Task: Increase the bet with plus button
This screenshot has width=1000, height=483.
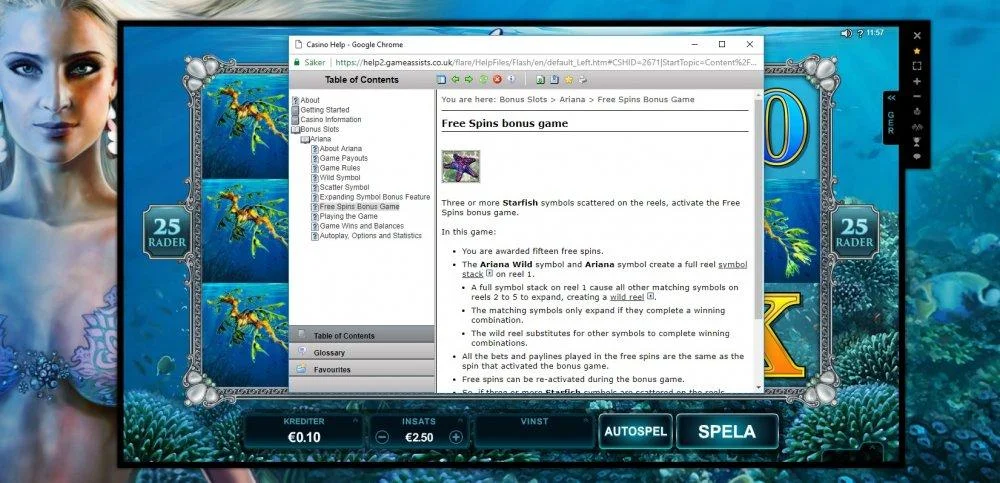Action: 455,437
